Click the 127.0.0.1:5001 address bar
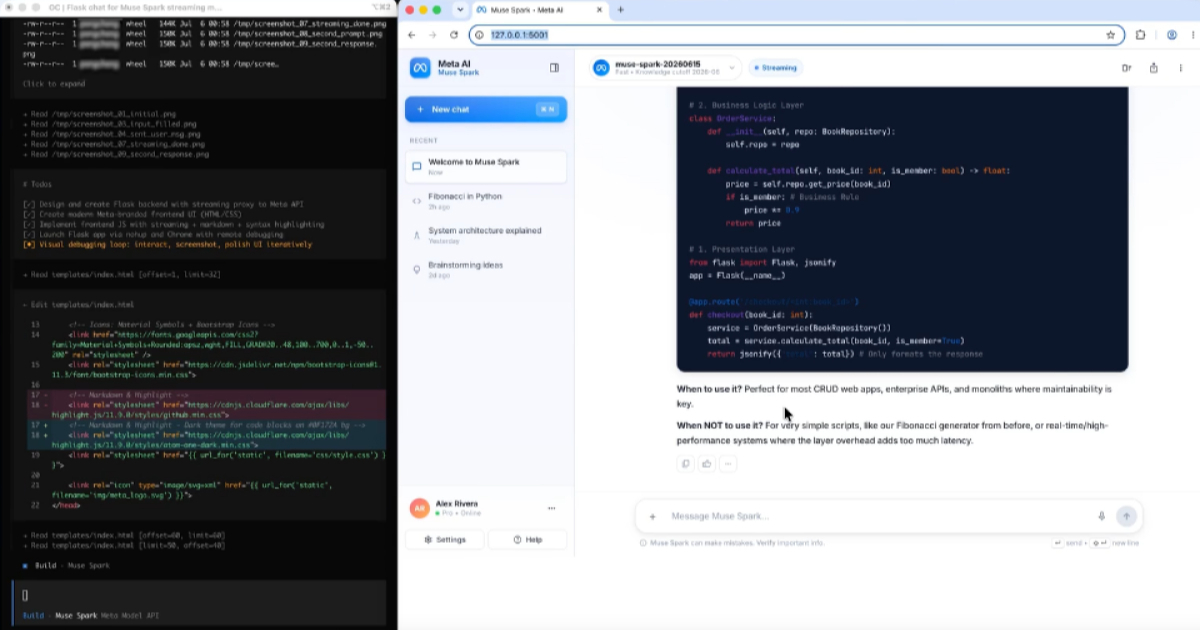Screen dimensions: 1200x630 [x=795, y=34]
